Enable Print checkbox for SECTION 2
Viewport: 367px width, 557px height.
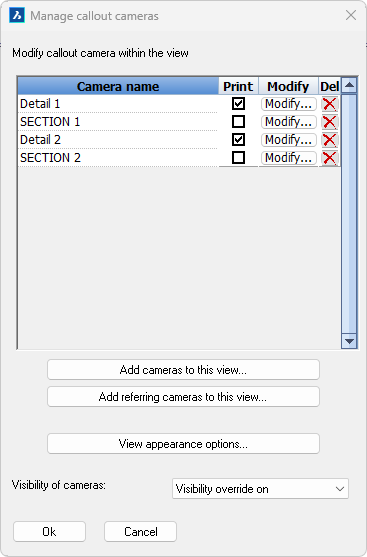[238, 157]
